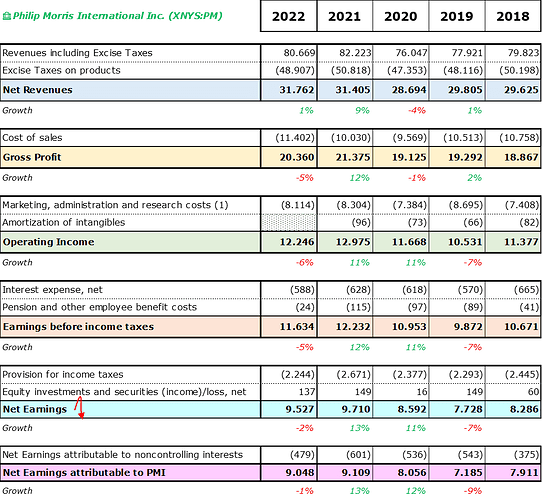Click the (115) pension costs cell
Viewport: 542px width, 500px height.
[358, 307]
